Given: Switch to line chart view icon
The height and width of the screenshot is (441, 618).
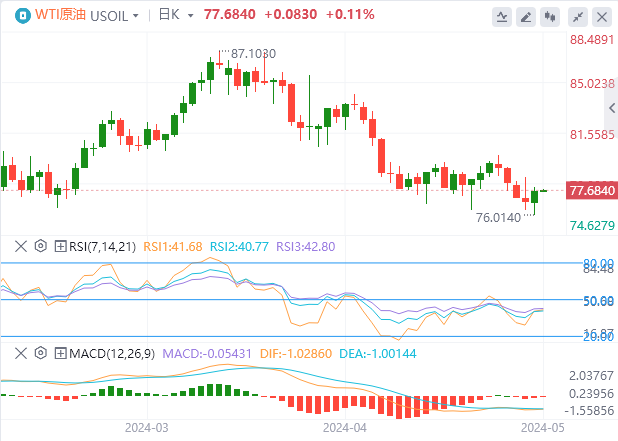Looking at the screenshot, I should 504,16.
